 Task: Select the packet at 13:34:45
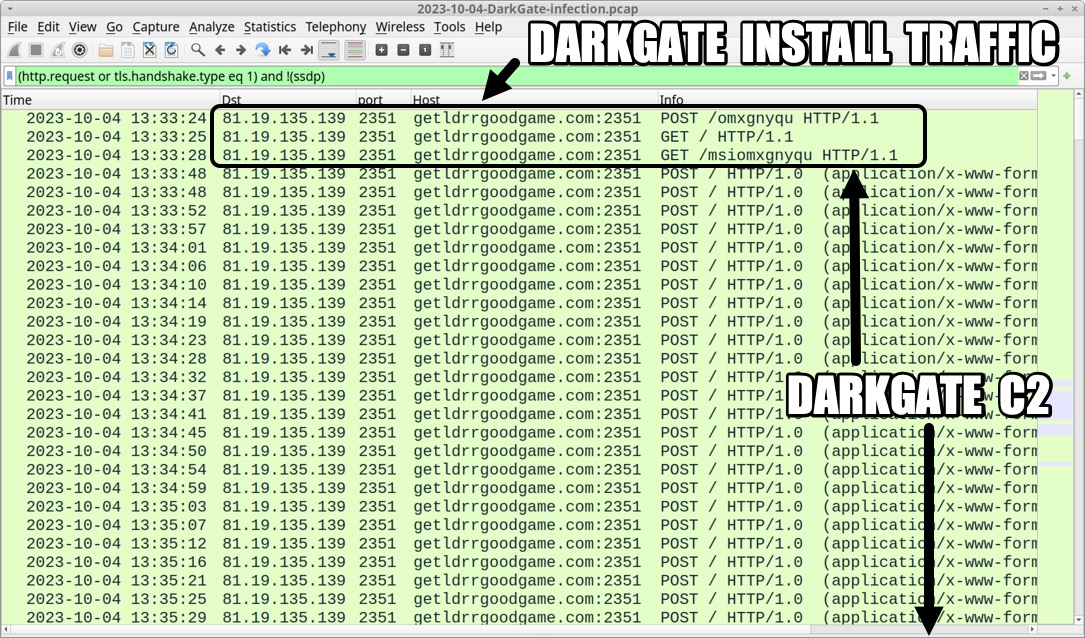[519, 432]
